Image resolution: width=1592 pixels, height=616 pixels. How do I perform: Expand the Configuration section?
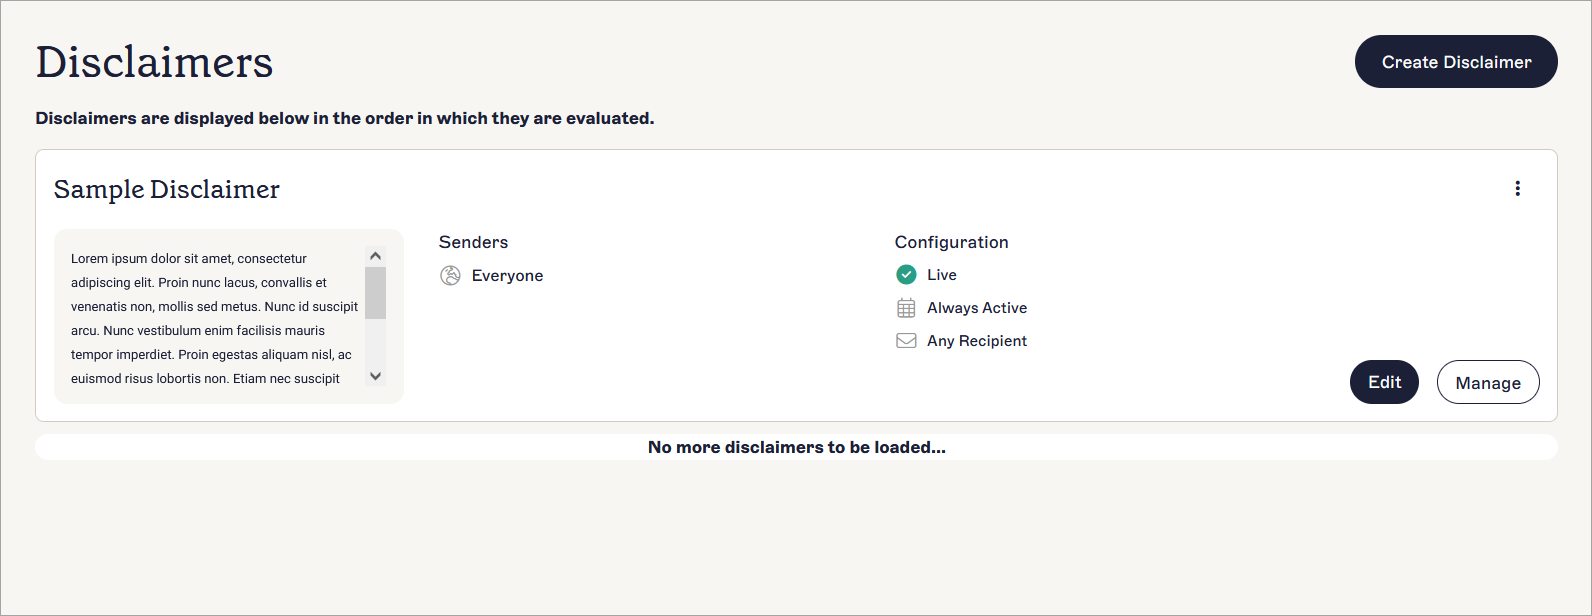[951, 242]
